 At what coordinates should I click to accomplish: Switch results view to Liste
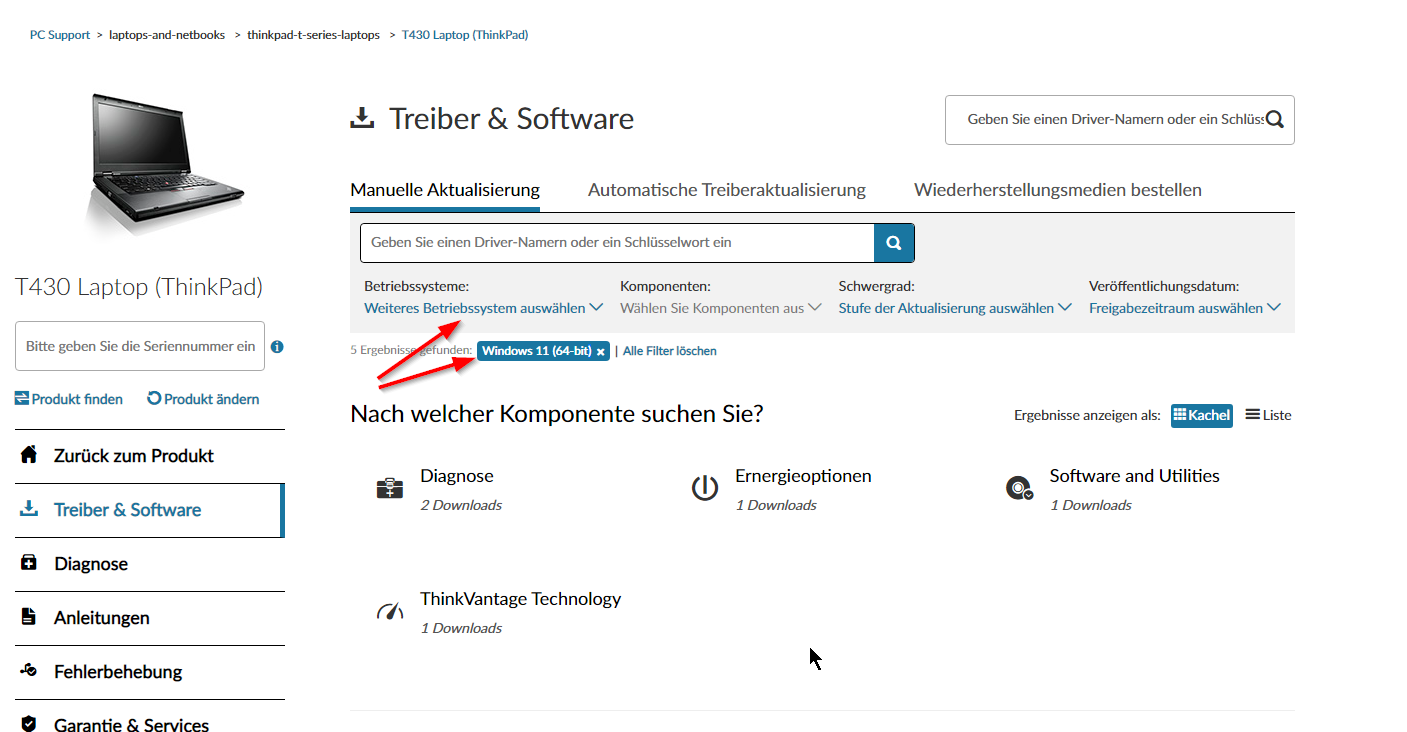click(1268, 415)
